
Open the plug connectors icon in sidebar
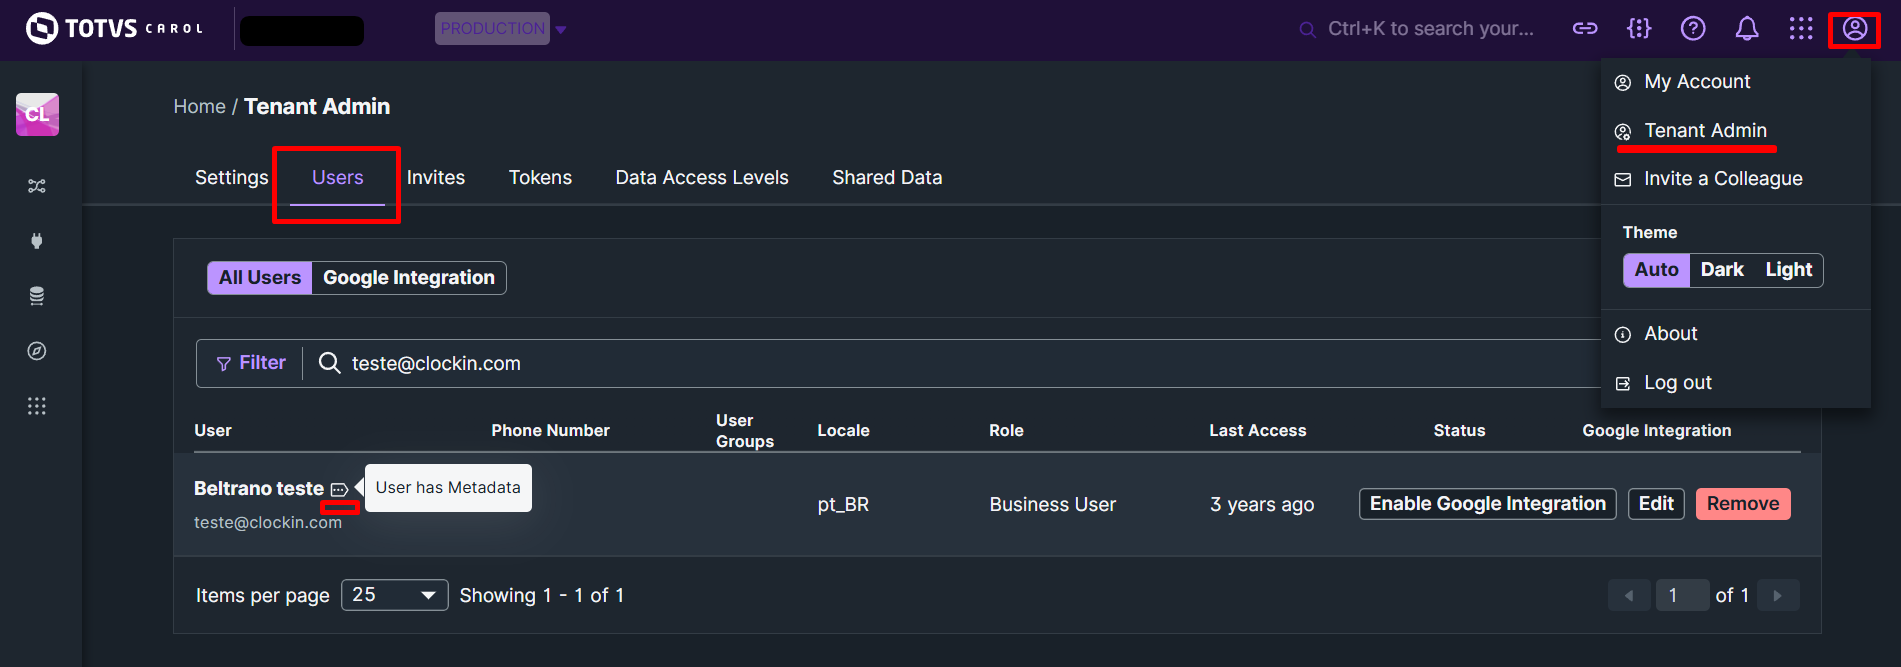coord(37,241)
